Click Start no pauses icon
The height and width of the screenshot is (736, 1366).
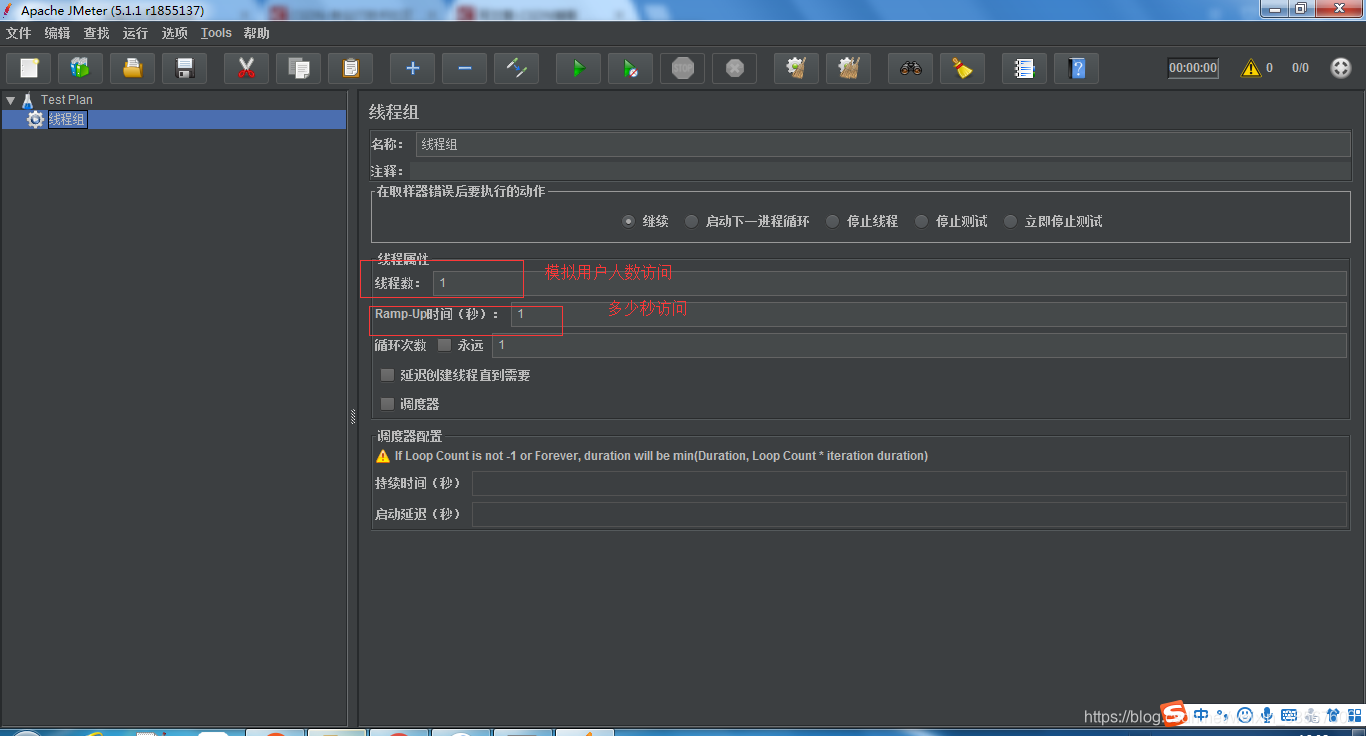[x=630, y=68]
